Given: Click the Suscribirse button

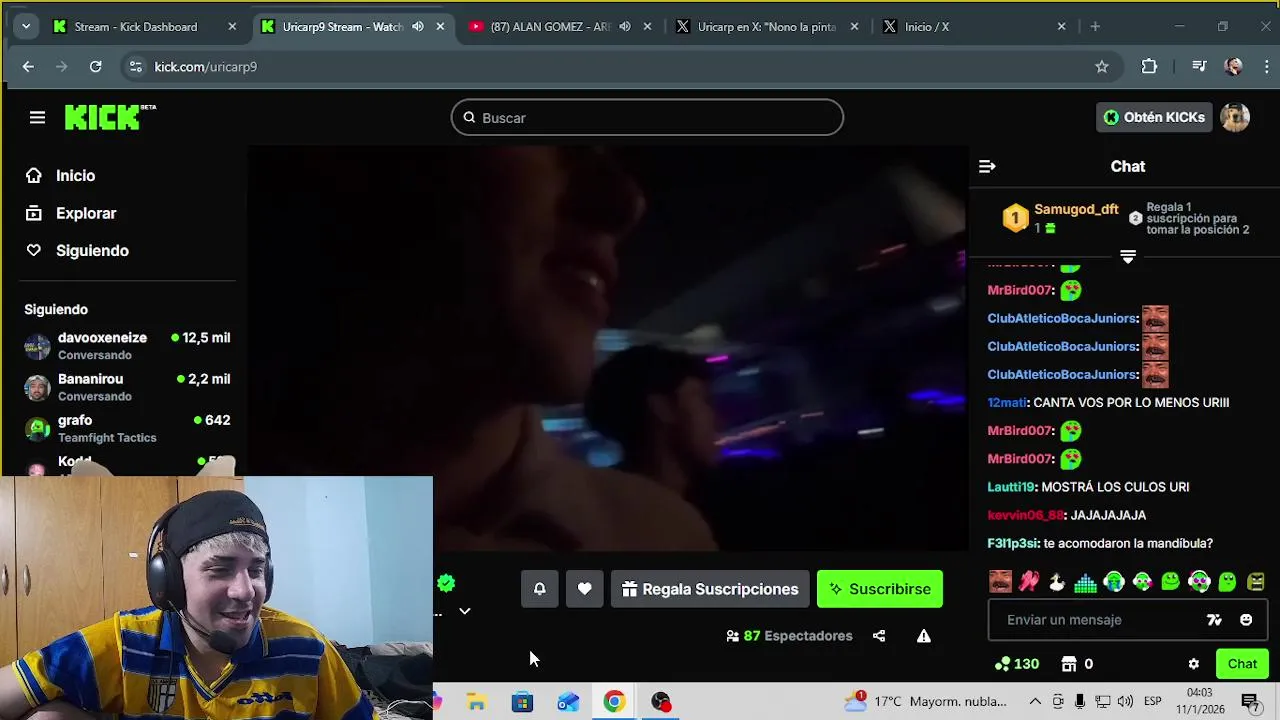Looking at the screenshot, I should click(880, 589).
